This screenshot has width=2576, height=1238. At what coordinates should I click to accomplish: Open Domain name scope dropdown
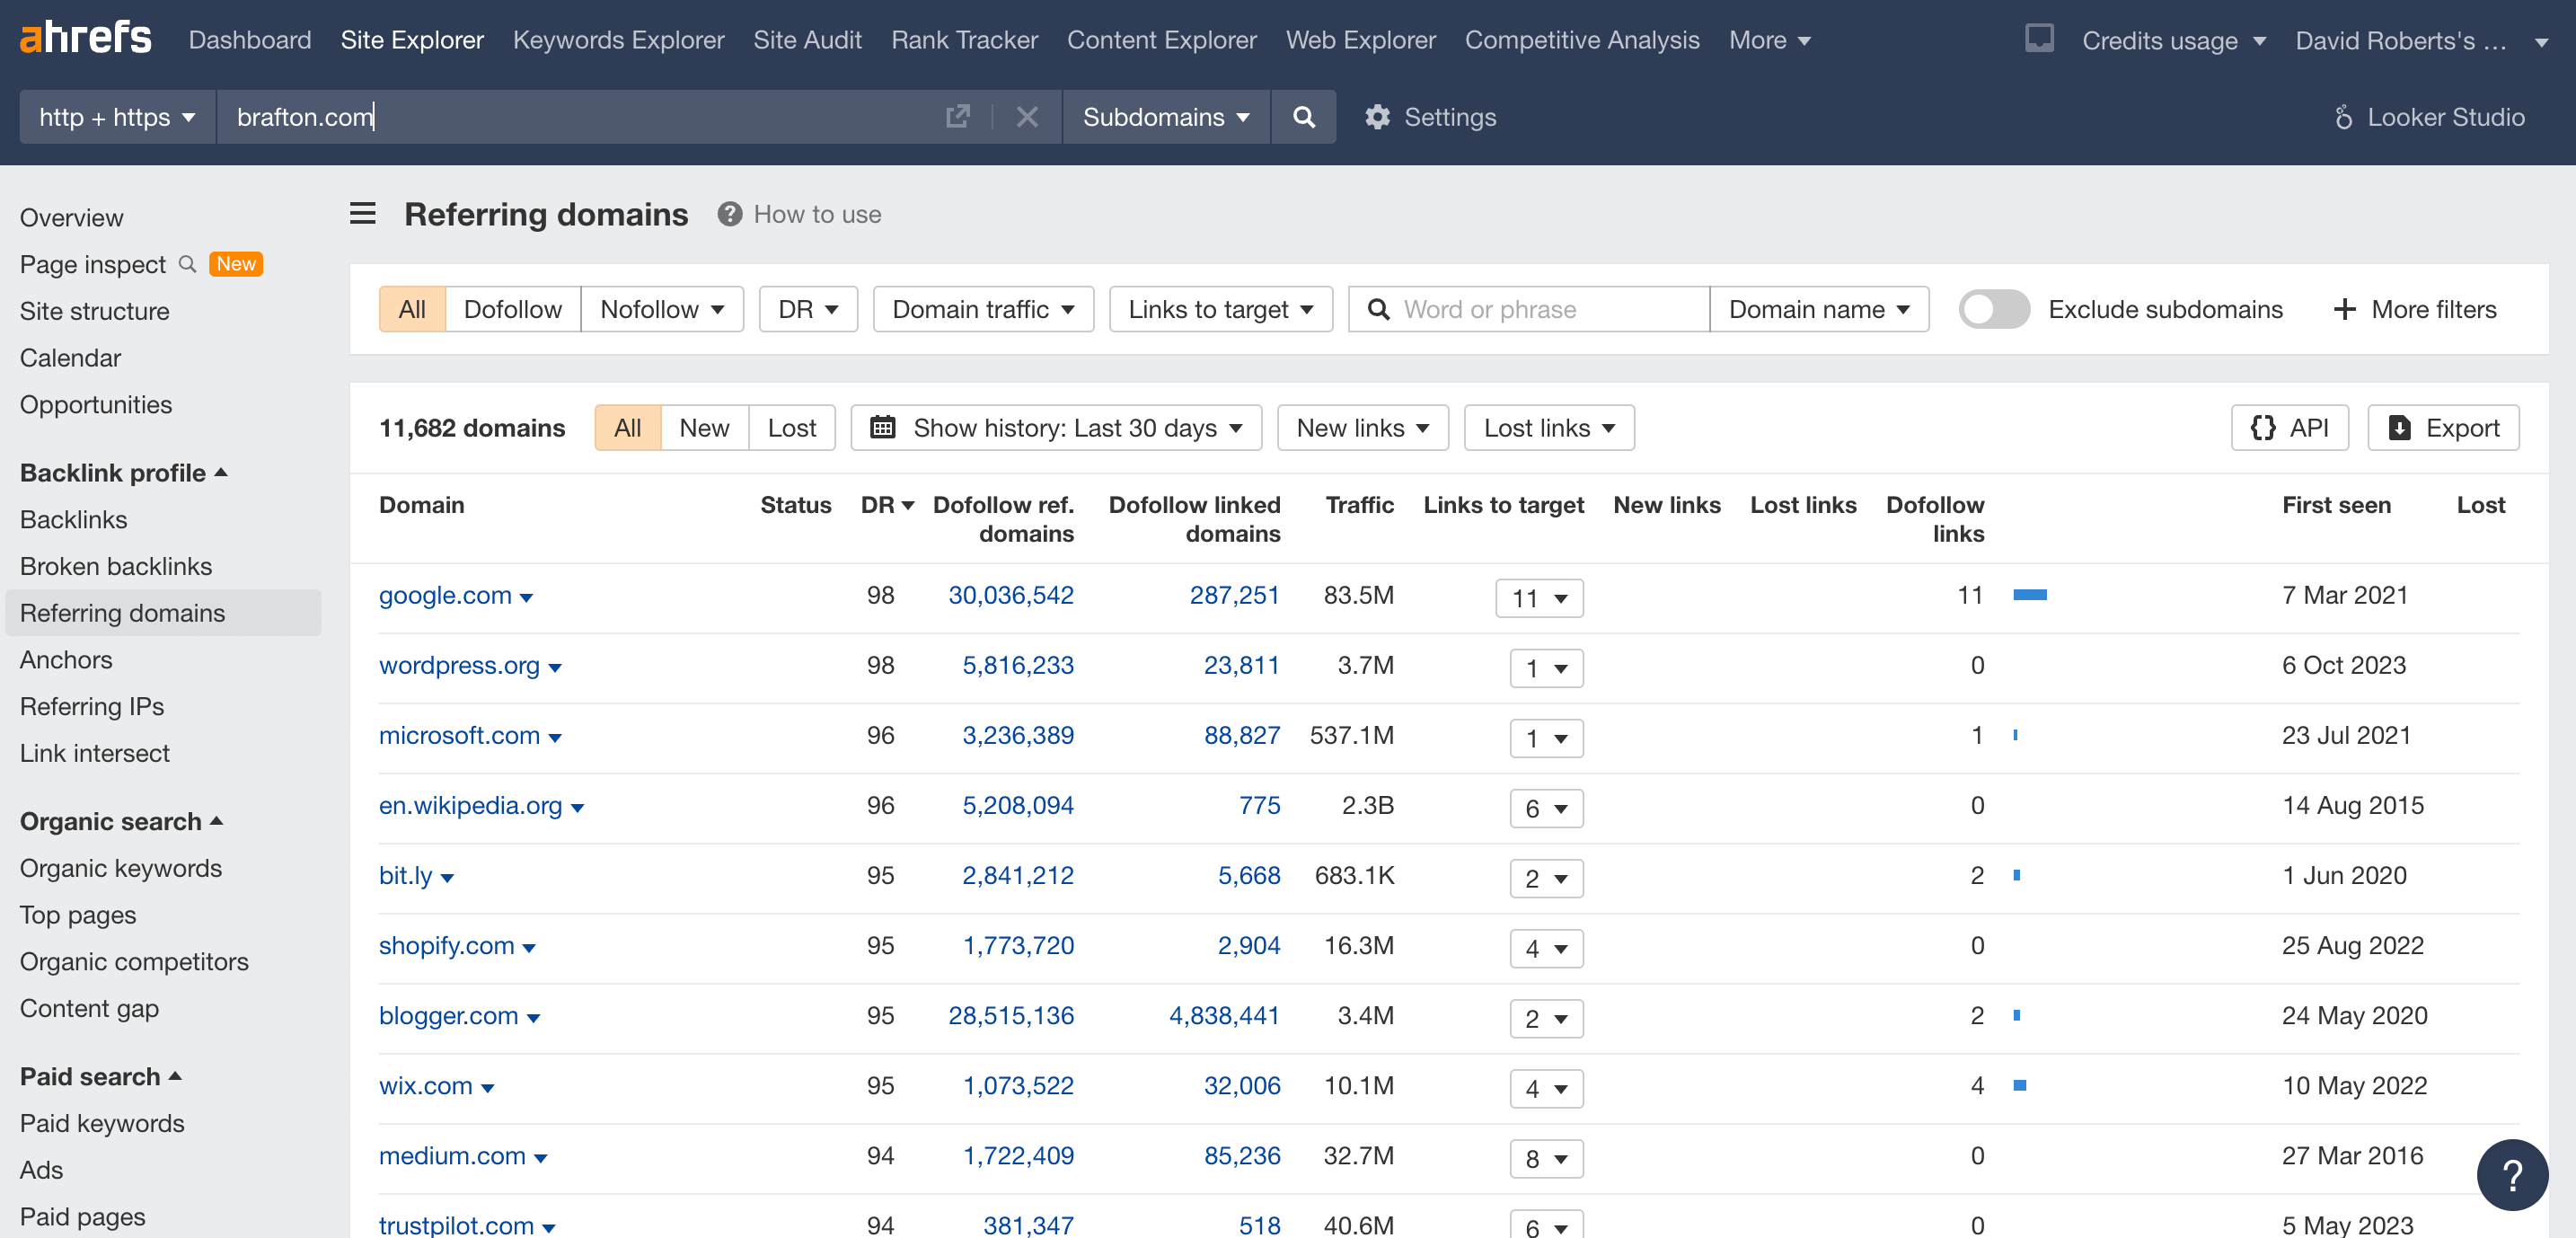1819,309
